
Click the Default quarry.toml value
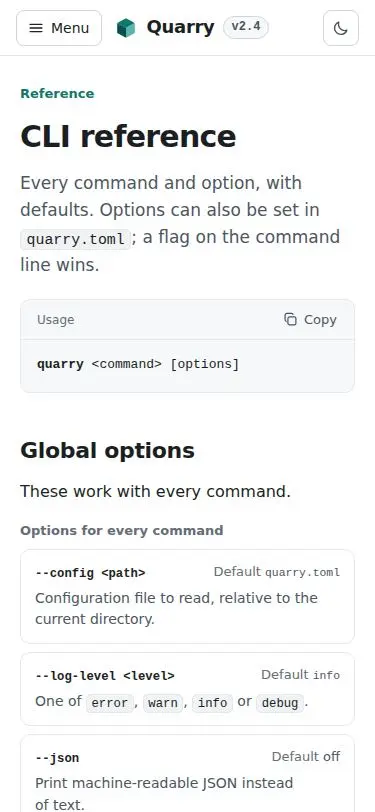point(277,572)
